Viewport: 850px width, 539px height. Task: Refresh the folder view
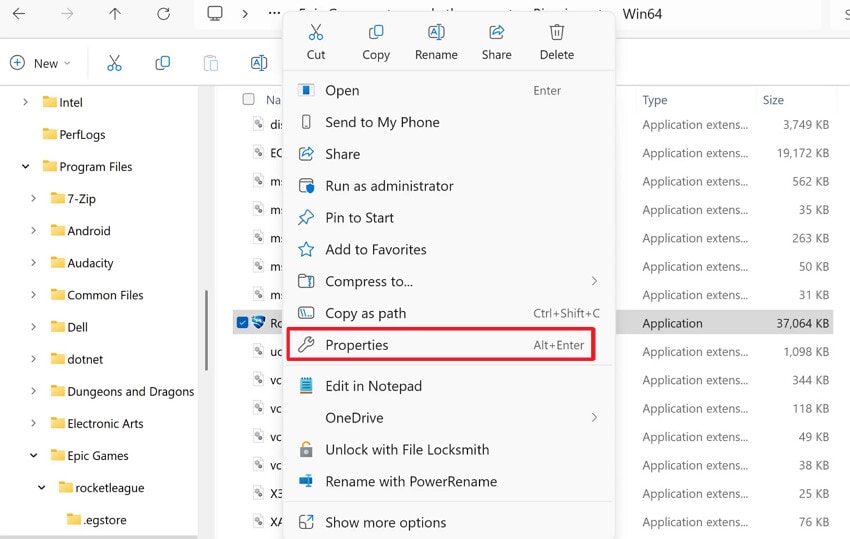(x=163, y=14)
